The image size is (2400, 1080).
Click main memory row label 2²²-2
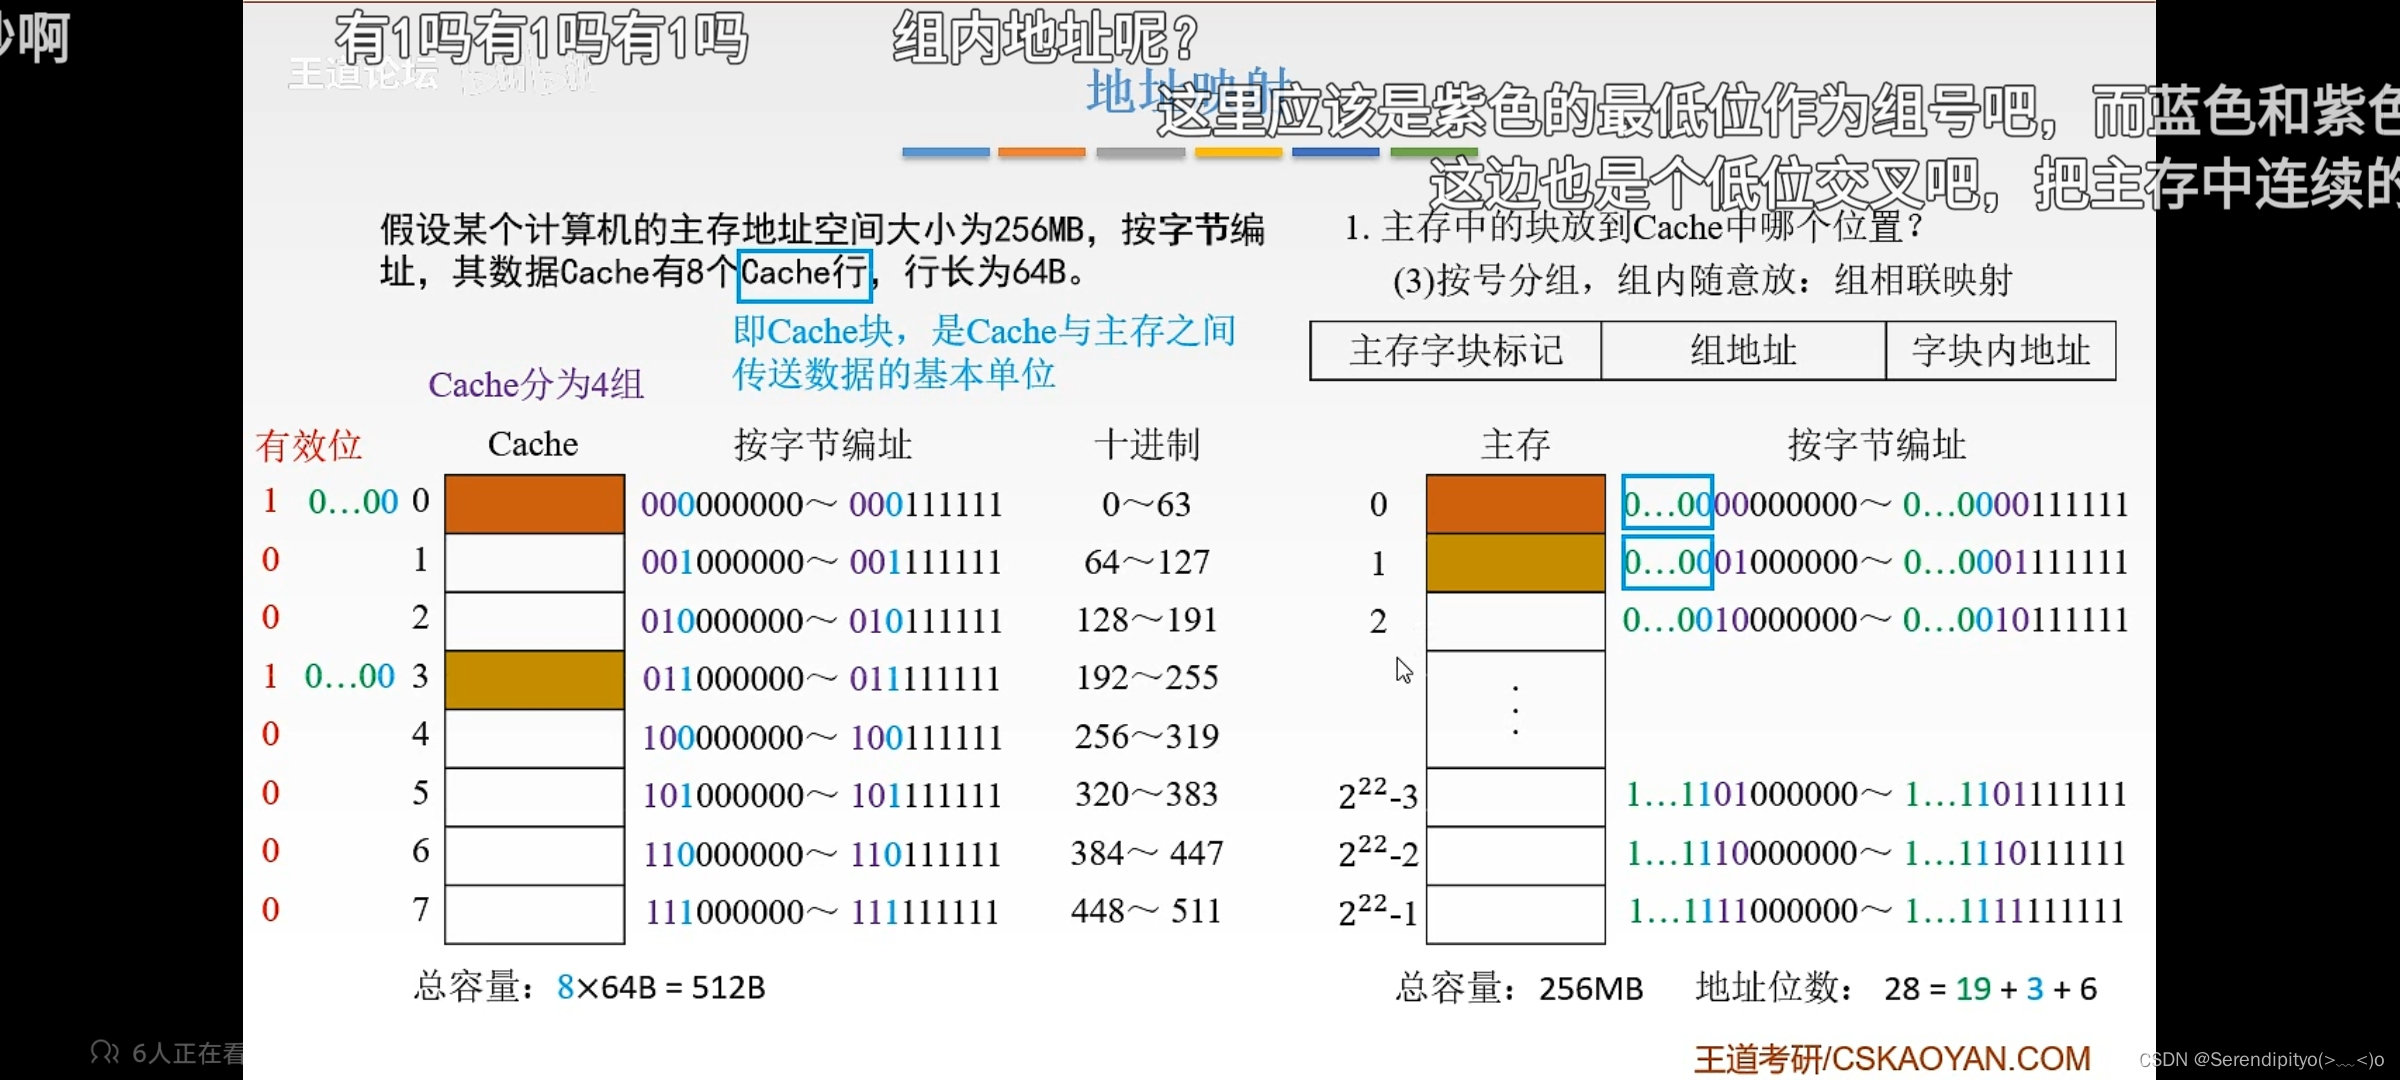[x=1378, y=853]
